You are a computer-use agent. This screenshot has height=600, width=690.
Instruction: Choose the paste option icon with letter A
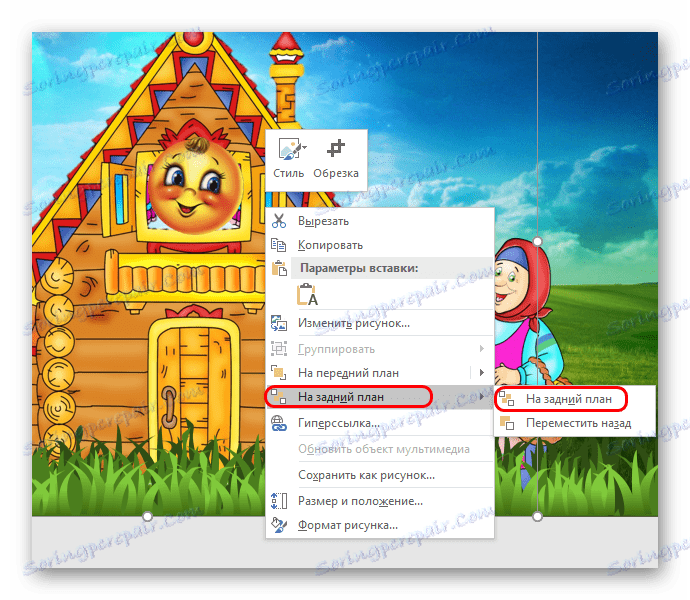pyautogui.click(x=307, y=295)
